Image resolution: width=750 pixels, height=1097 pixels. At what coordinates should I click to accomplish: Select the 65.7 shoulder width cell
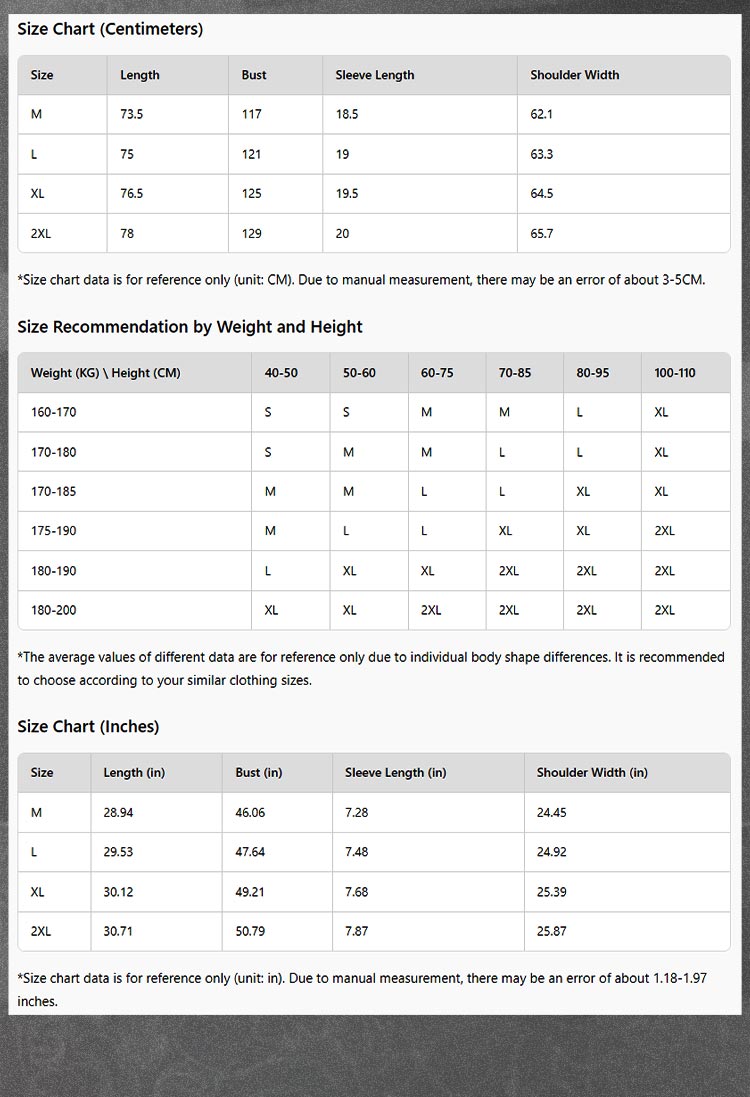[542, 233]
